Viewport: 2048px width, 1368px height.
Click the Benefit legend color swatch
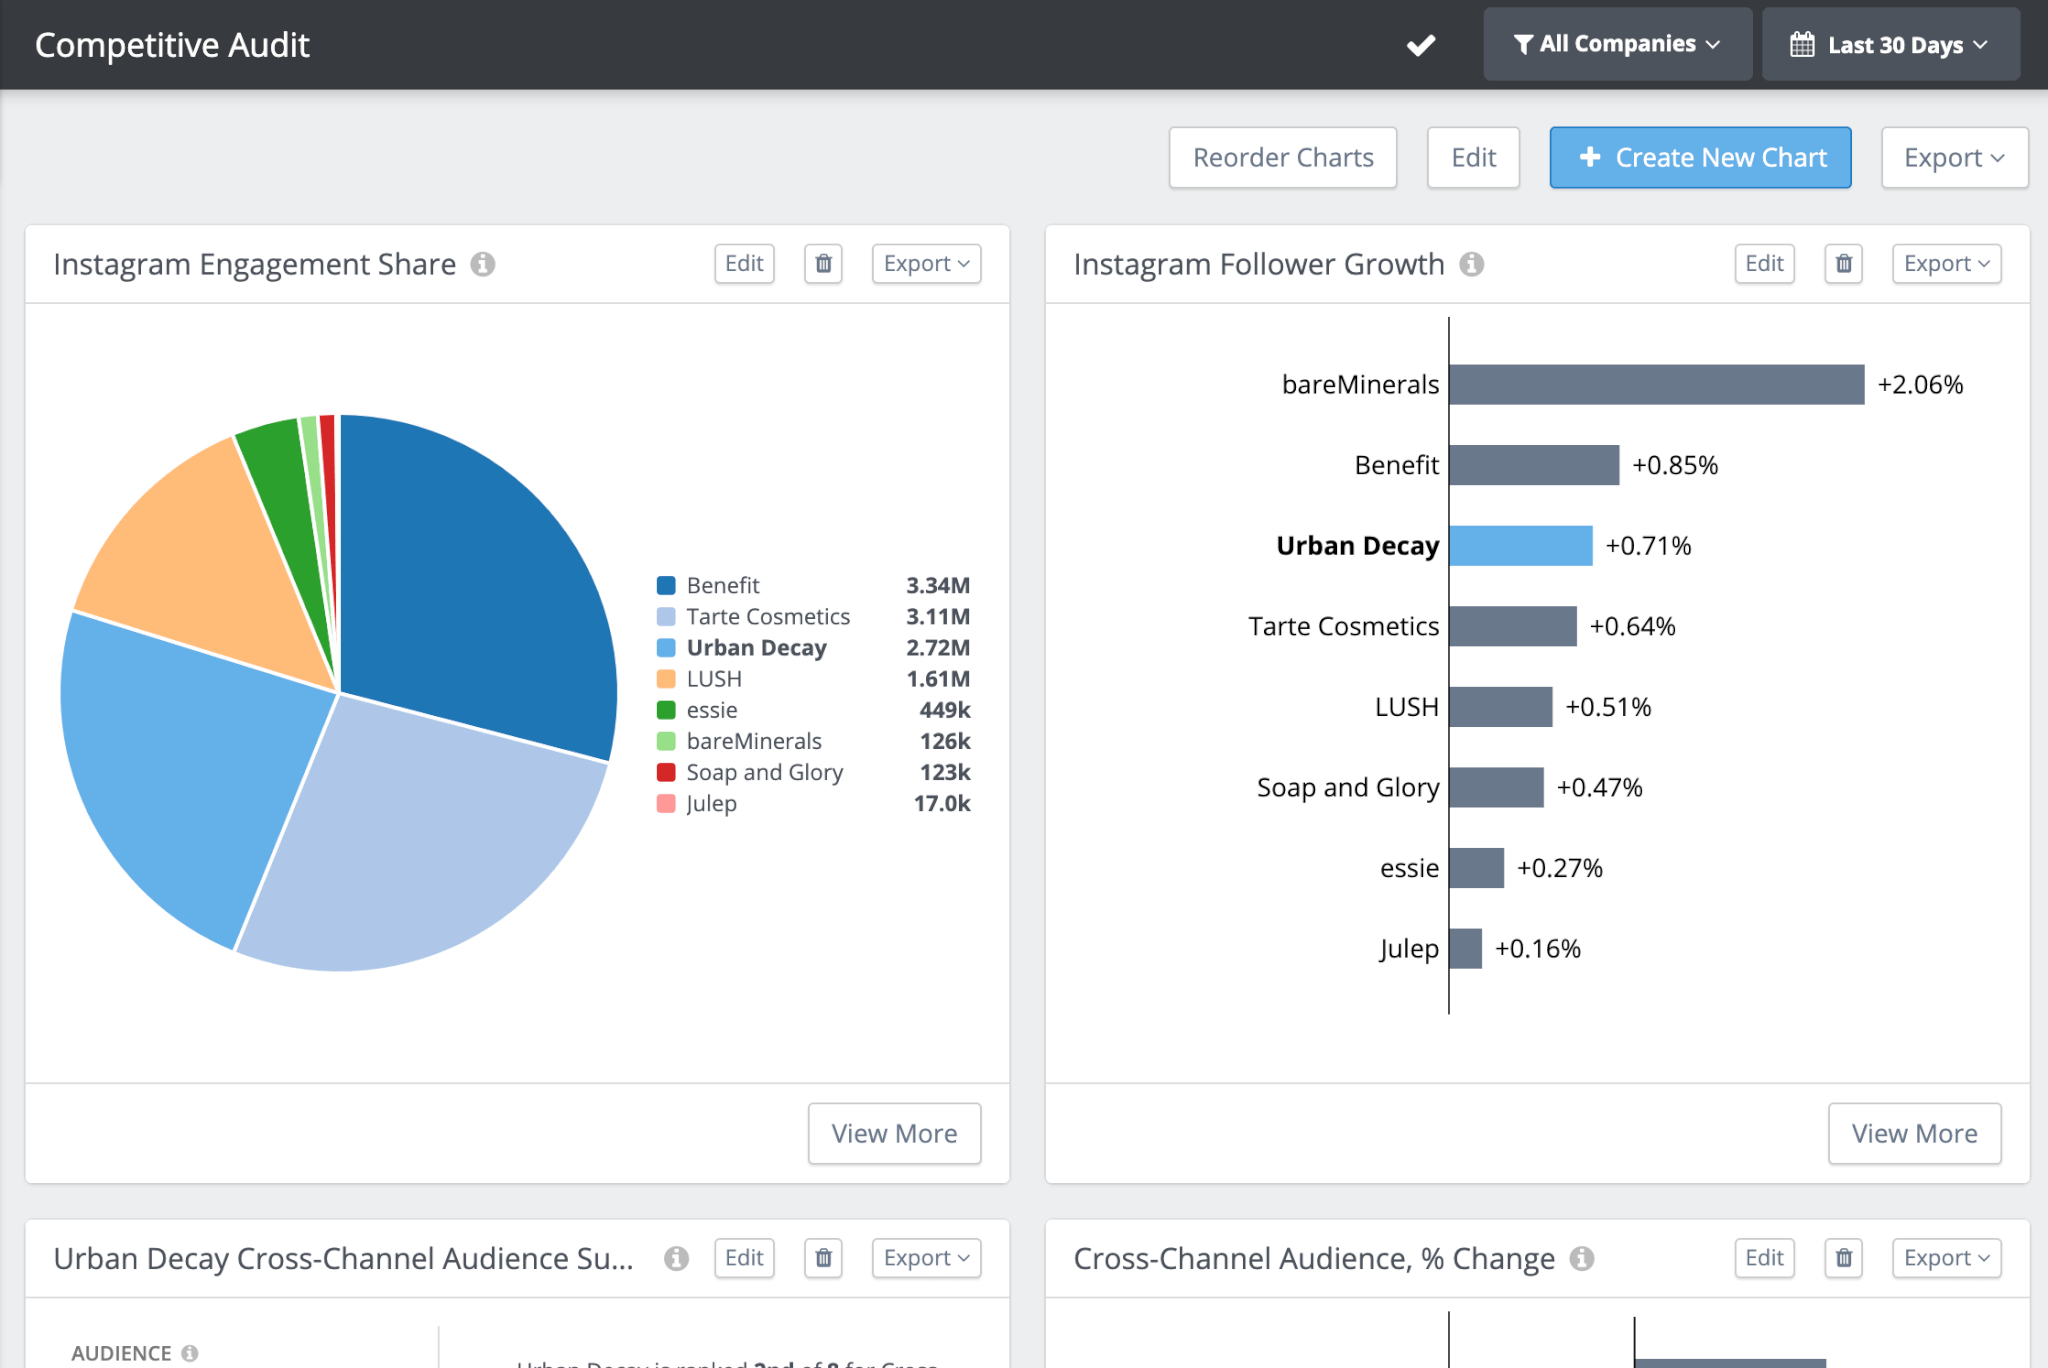666,585
